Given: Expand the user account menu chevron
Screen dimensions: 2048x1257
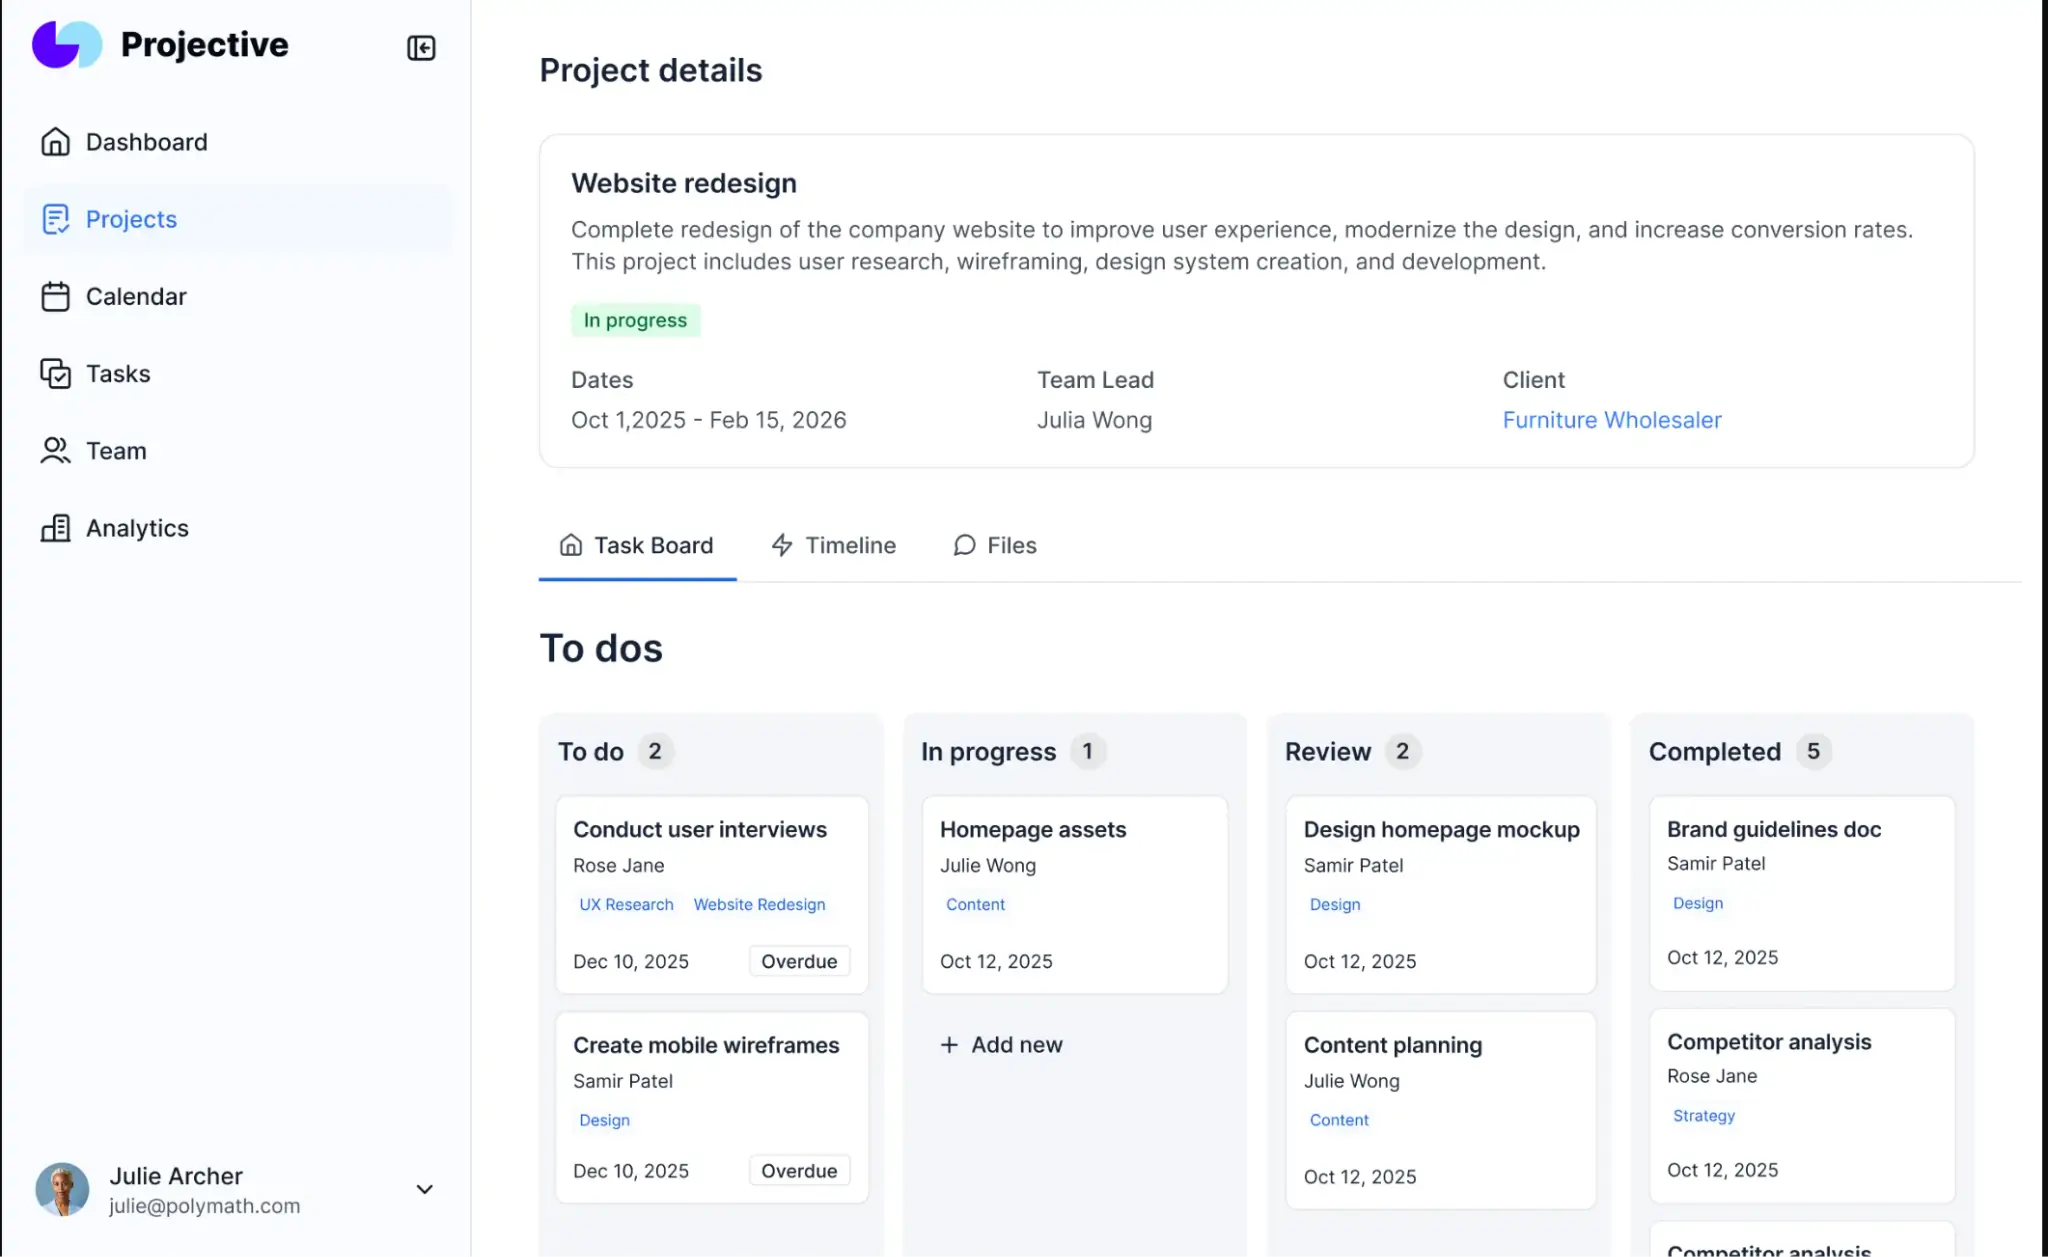Looking at the screenshot, I should click(x=424, y=1190).
